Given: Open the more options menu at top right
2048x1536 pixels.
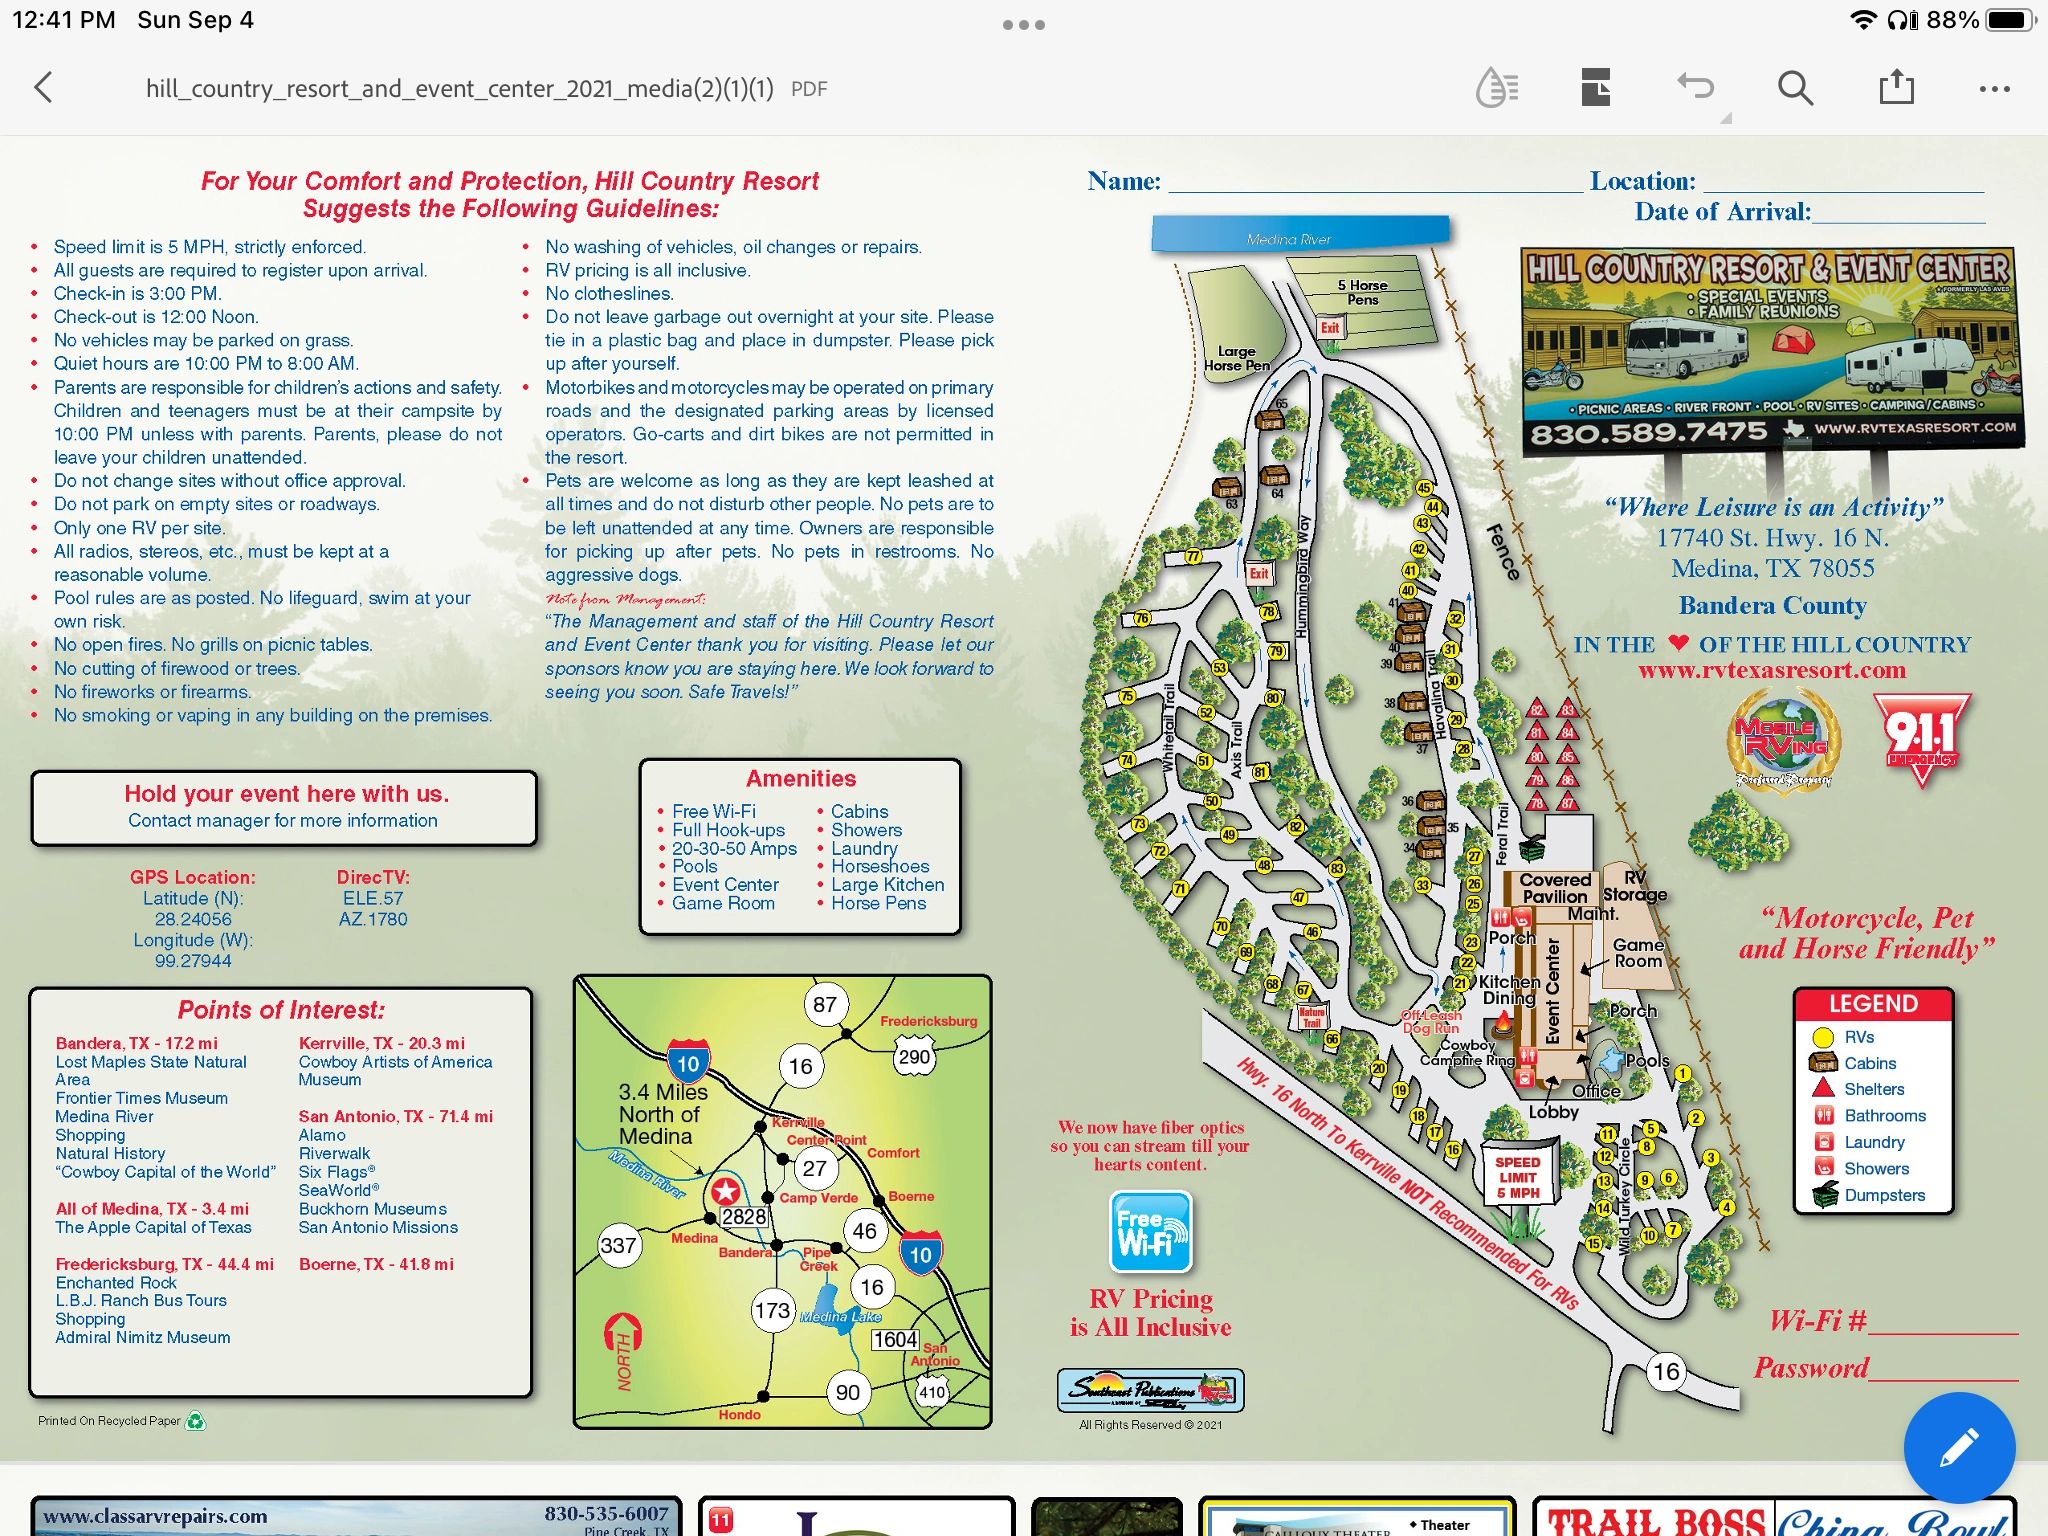Looking at the screenshot, I should coord(1993,88).
